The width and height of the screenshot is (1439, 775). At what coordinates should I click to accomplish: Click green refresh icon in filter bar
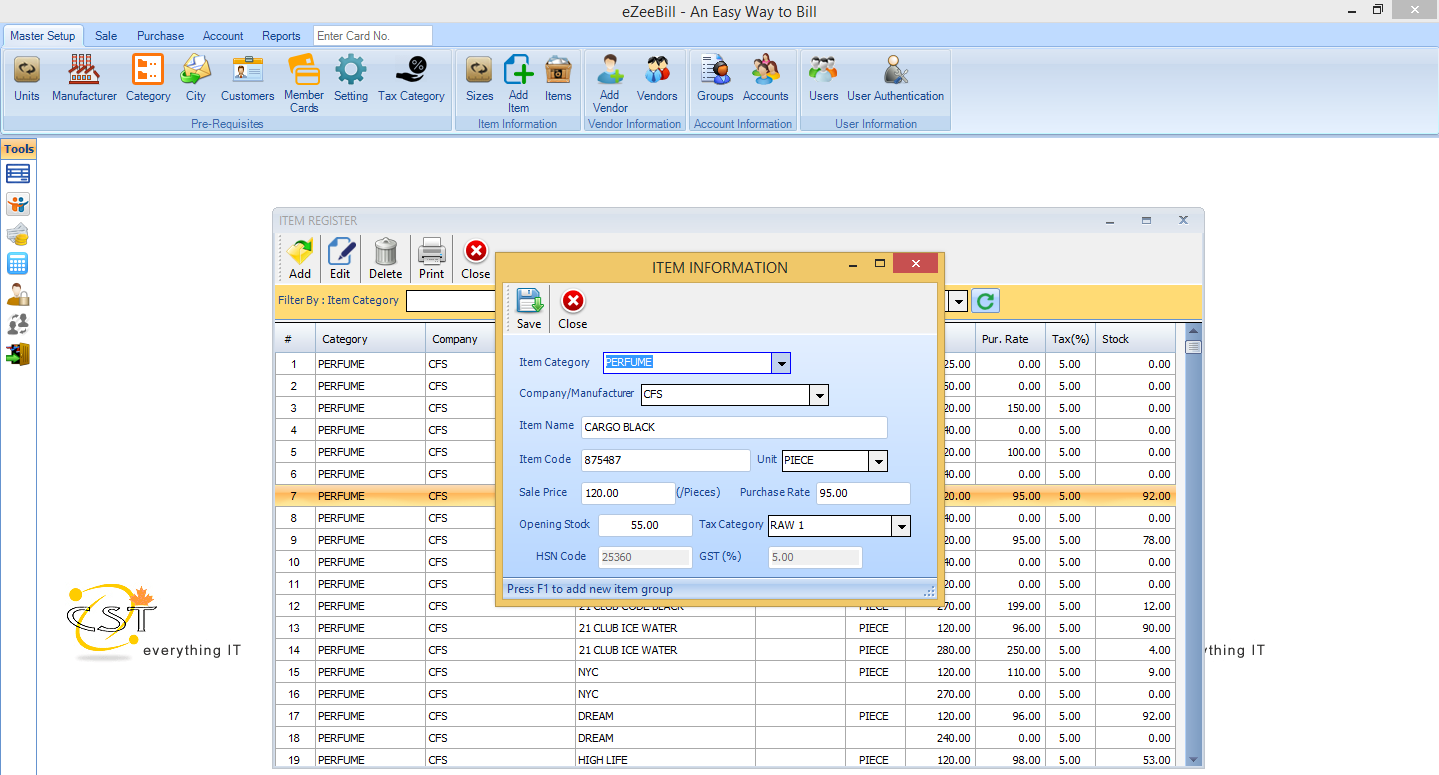coord(986,301)
